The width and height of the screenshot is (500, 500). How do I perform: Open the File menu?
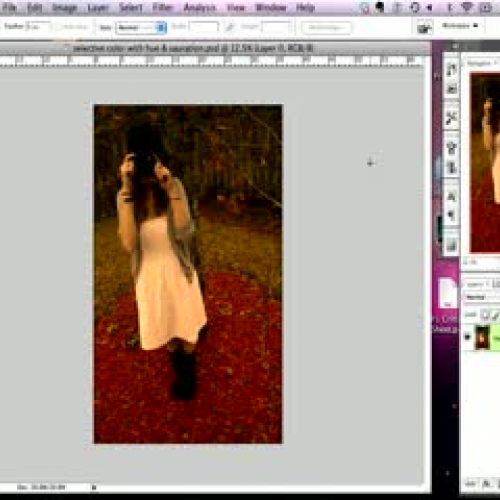[10, 7]
